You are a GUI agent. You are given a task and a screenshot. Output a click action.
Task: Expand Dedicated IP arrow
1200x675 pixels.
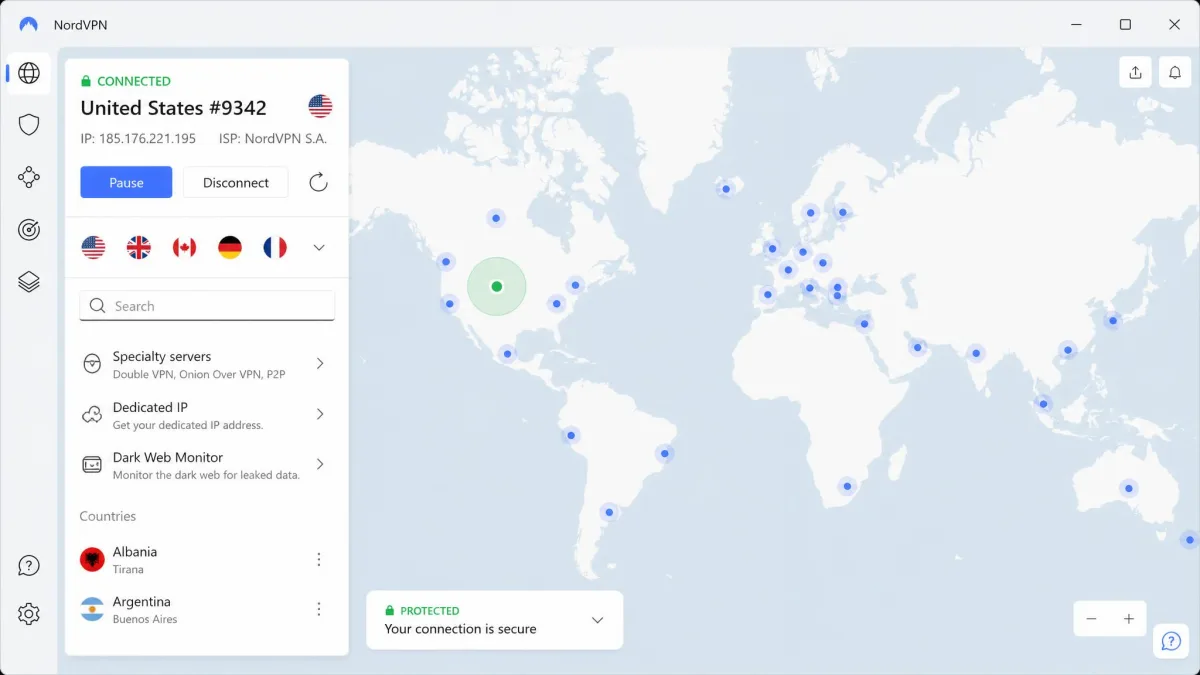tap(320, 414)
